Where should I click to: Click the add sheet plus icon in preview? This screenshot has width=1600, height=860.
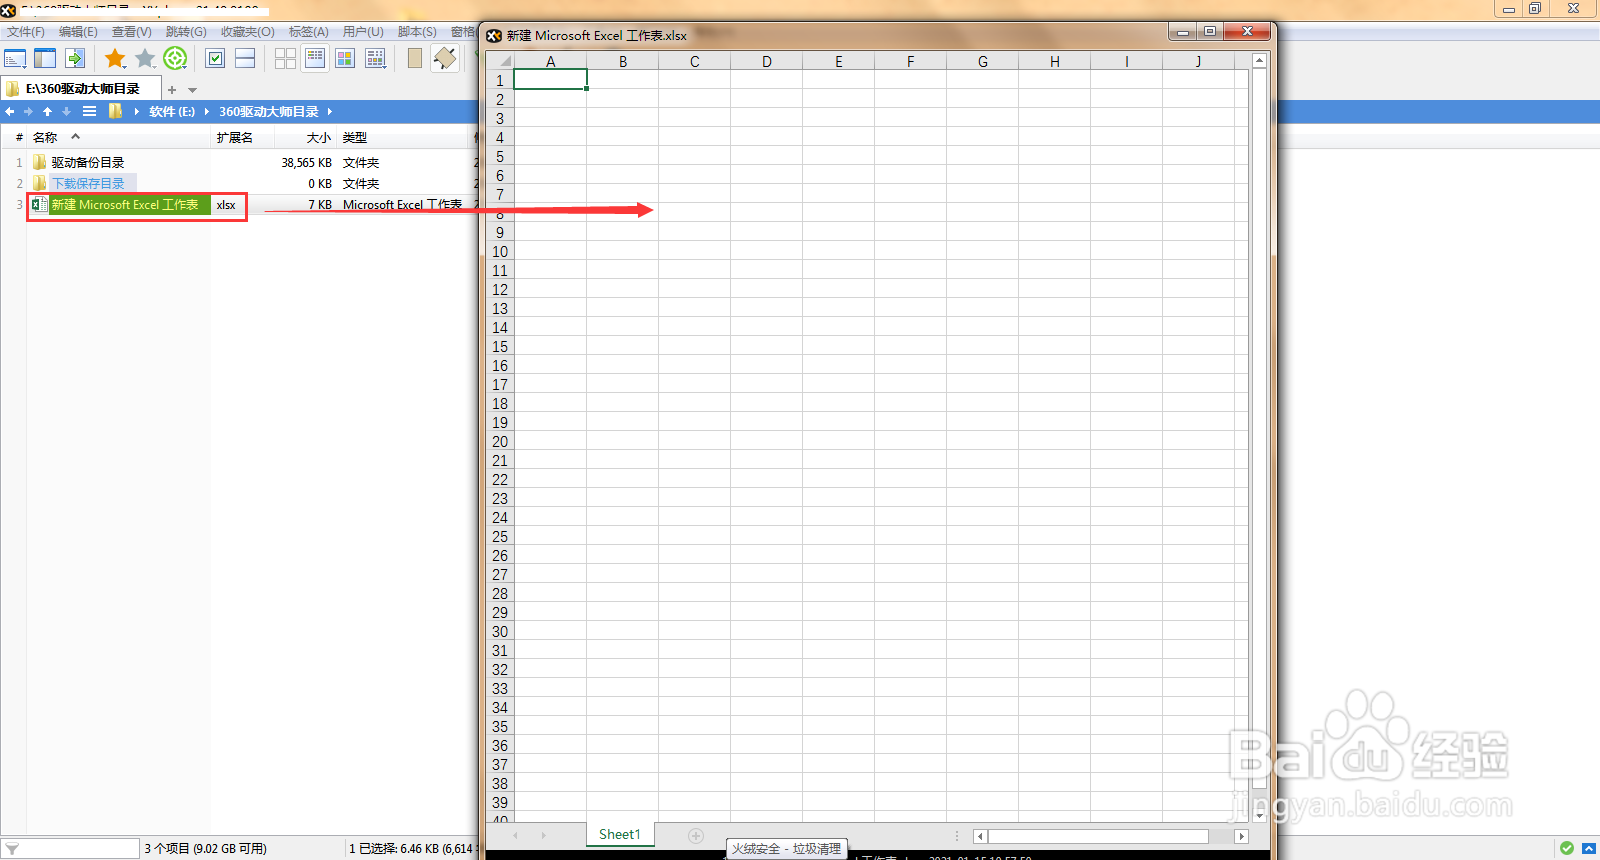pos(696,835)
